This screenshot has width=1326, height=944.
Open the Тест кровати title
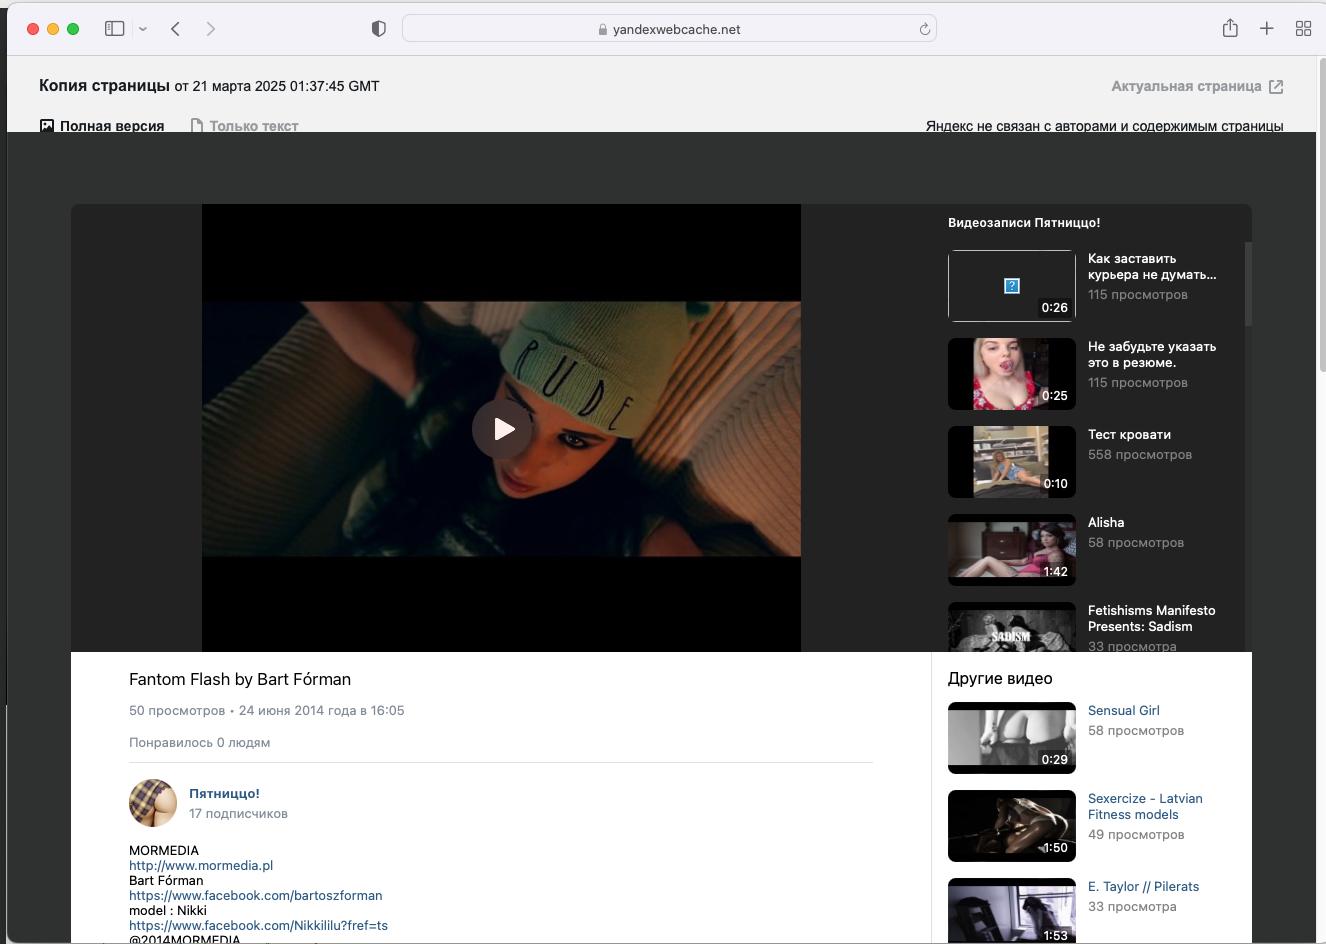(x=1129, y=434)
